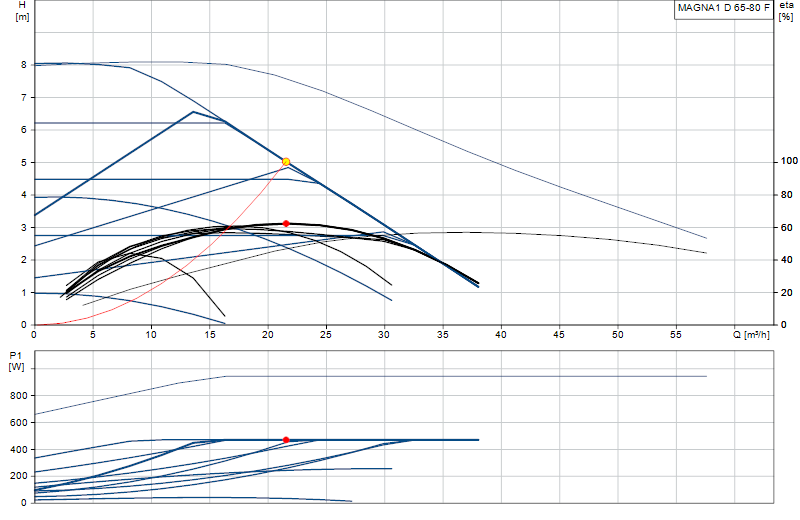The image size is (800, 520).
Task: Click the 35 tick on Q axis
Action: point(442,335)
